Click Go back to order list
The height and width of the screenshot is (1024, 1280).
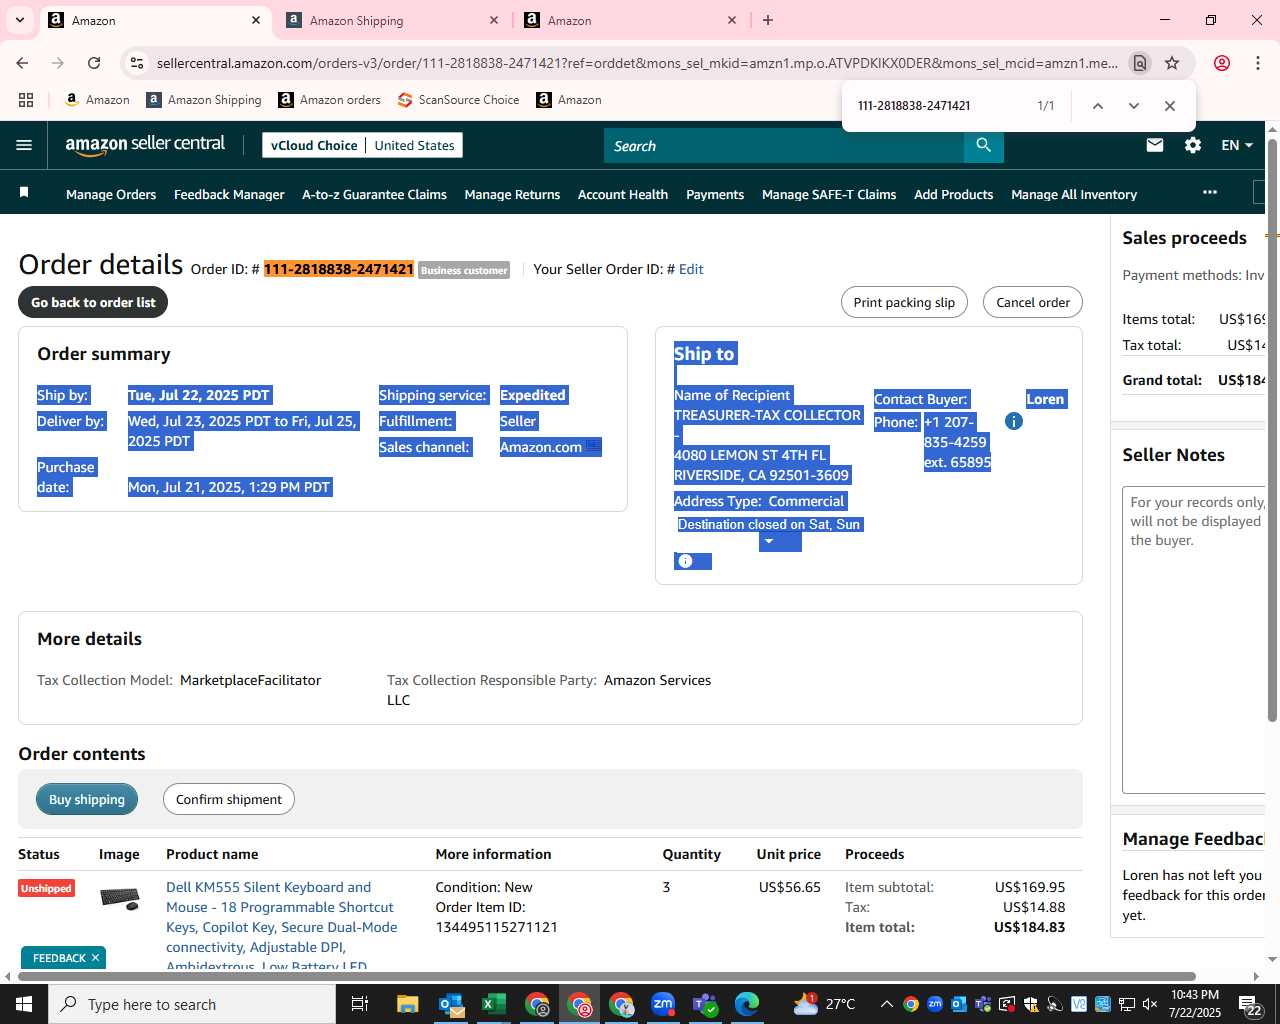tap(93, 302)
